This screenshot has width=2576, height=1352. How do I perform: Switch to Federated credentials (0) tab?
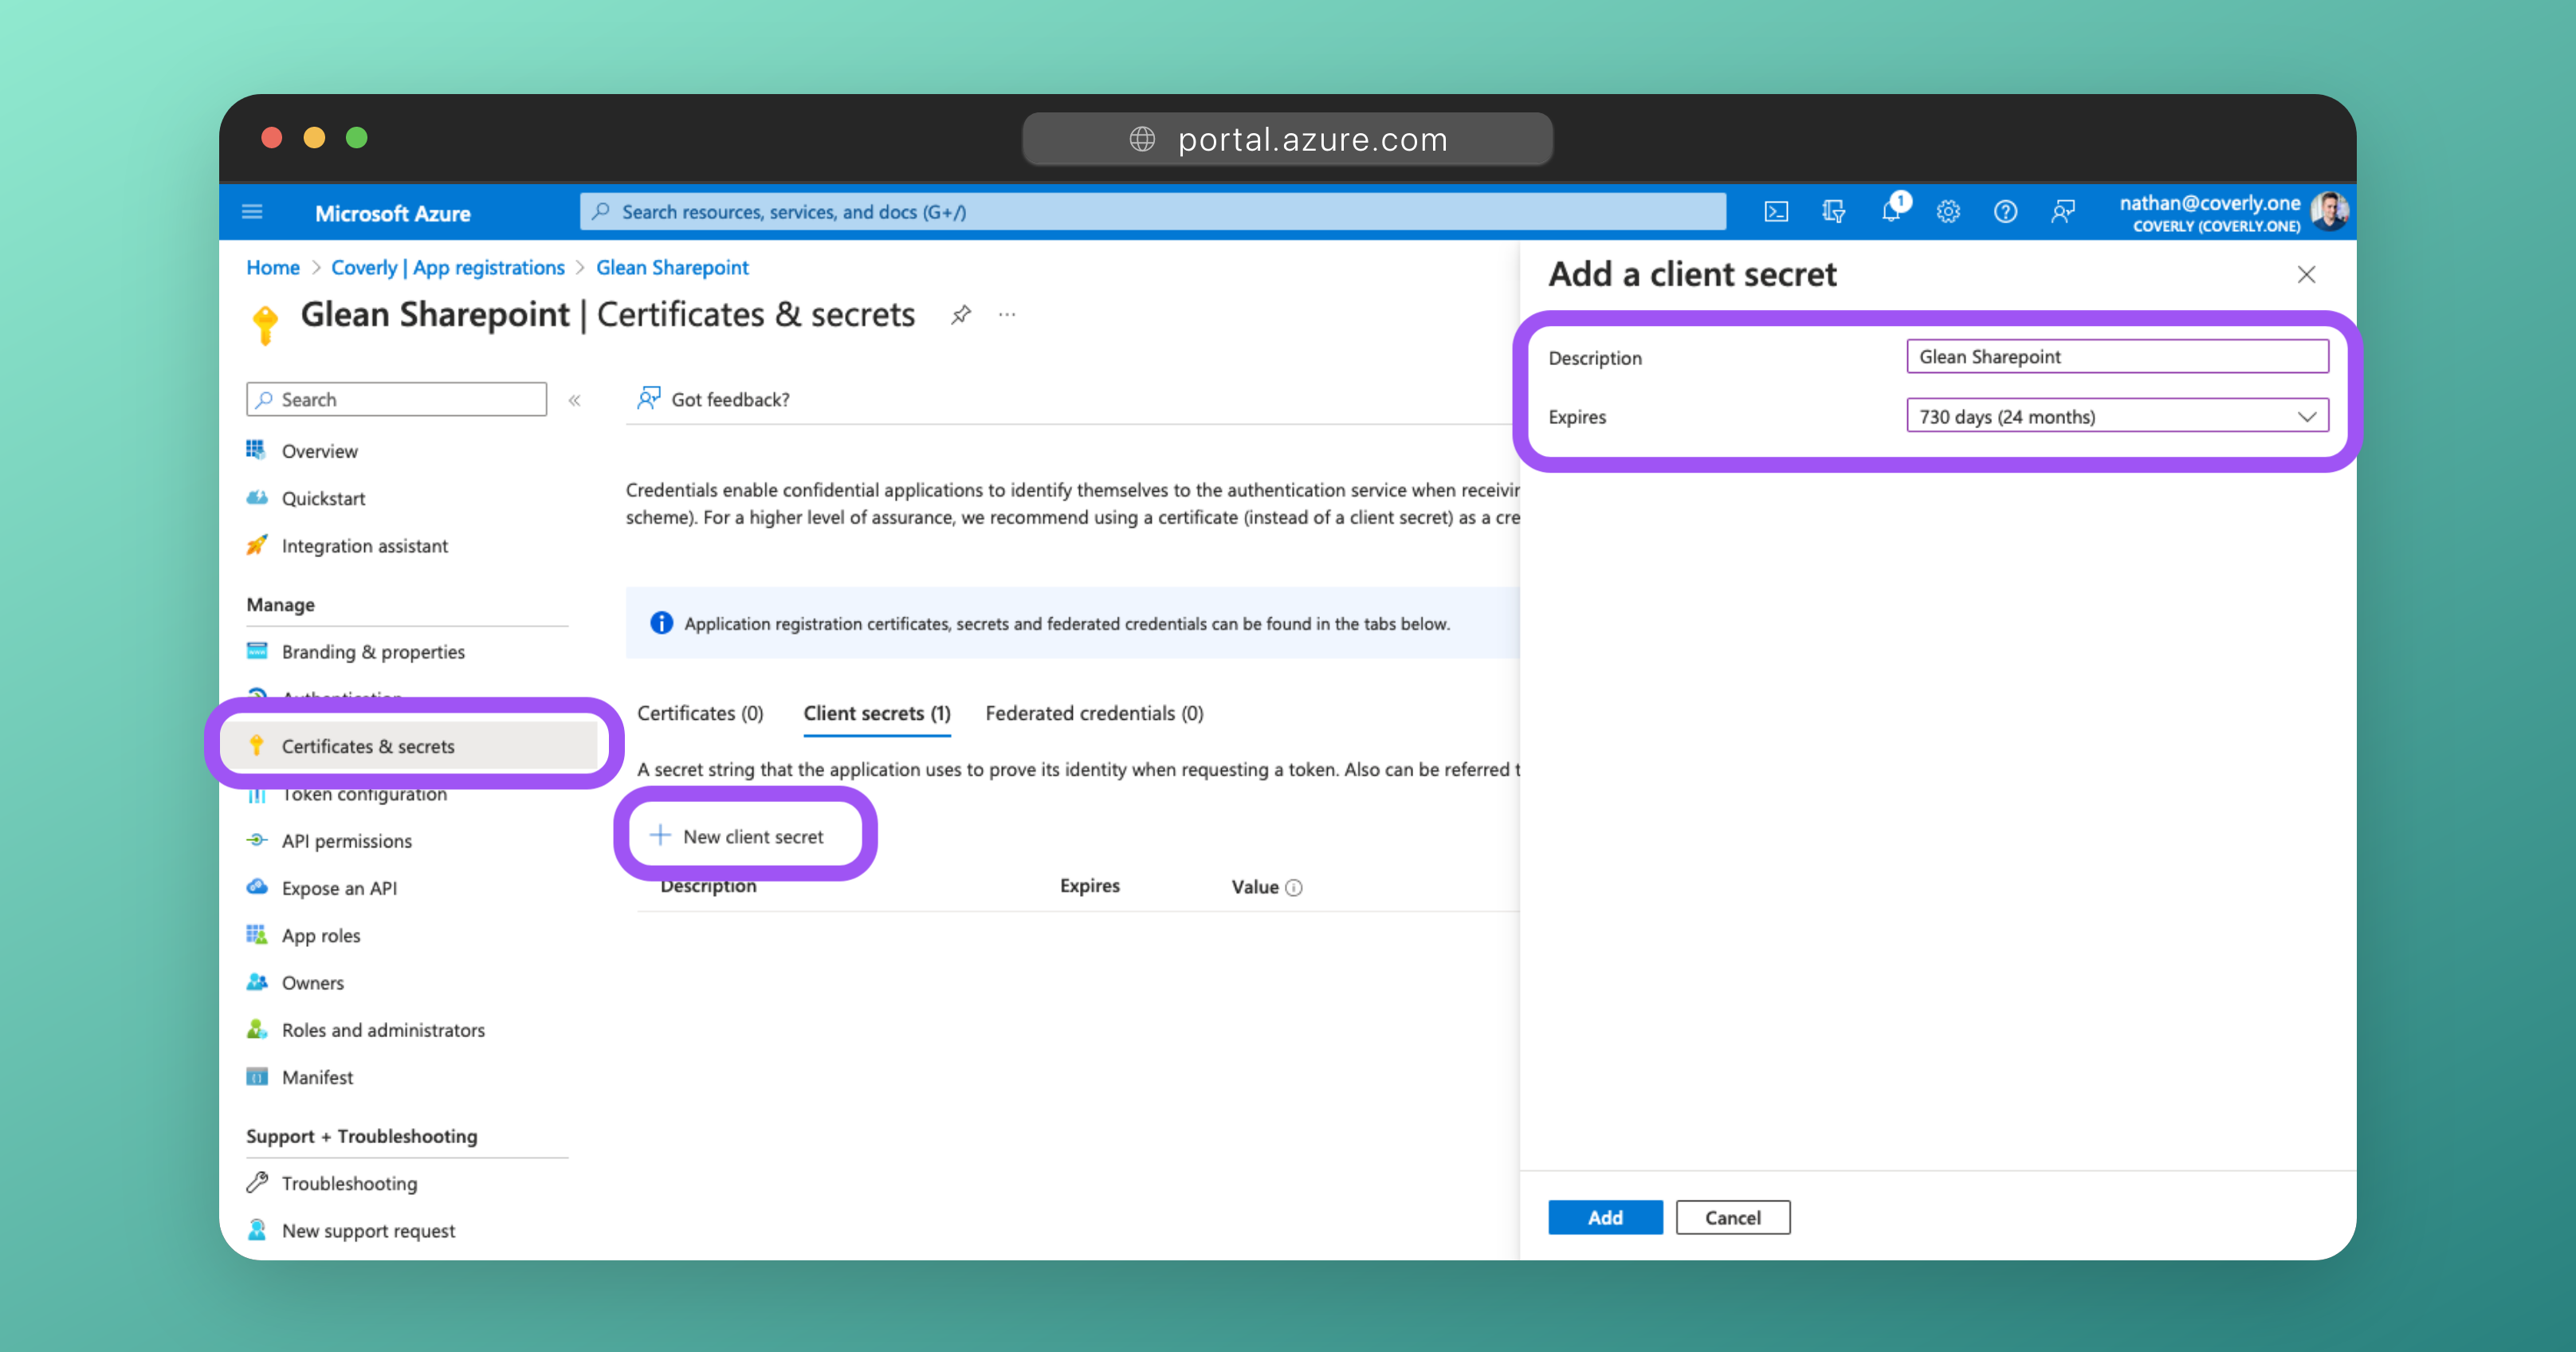click(x=1094, y=713)
